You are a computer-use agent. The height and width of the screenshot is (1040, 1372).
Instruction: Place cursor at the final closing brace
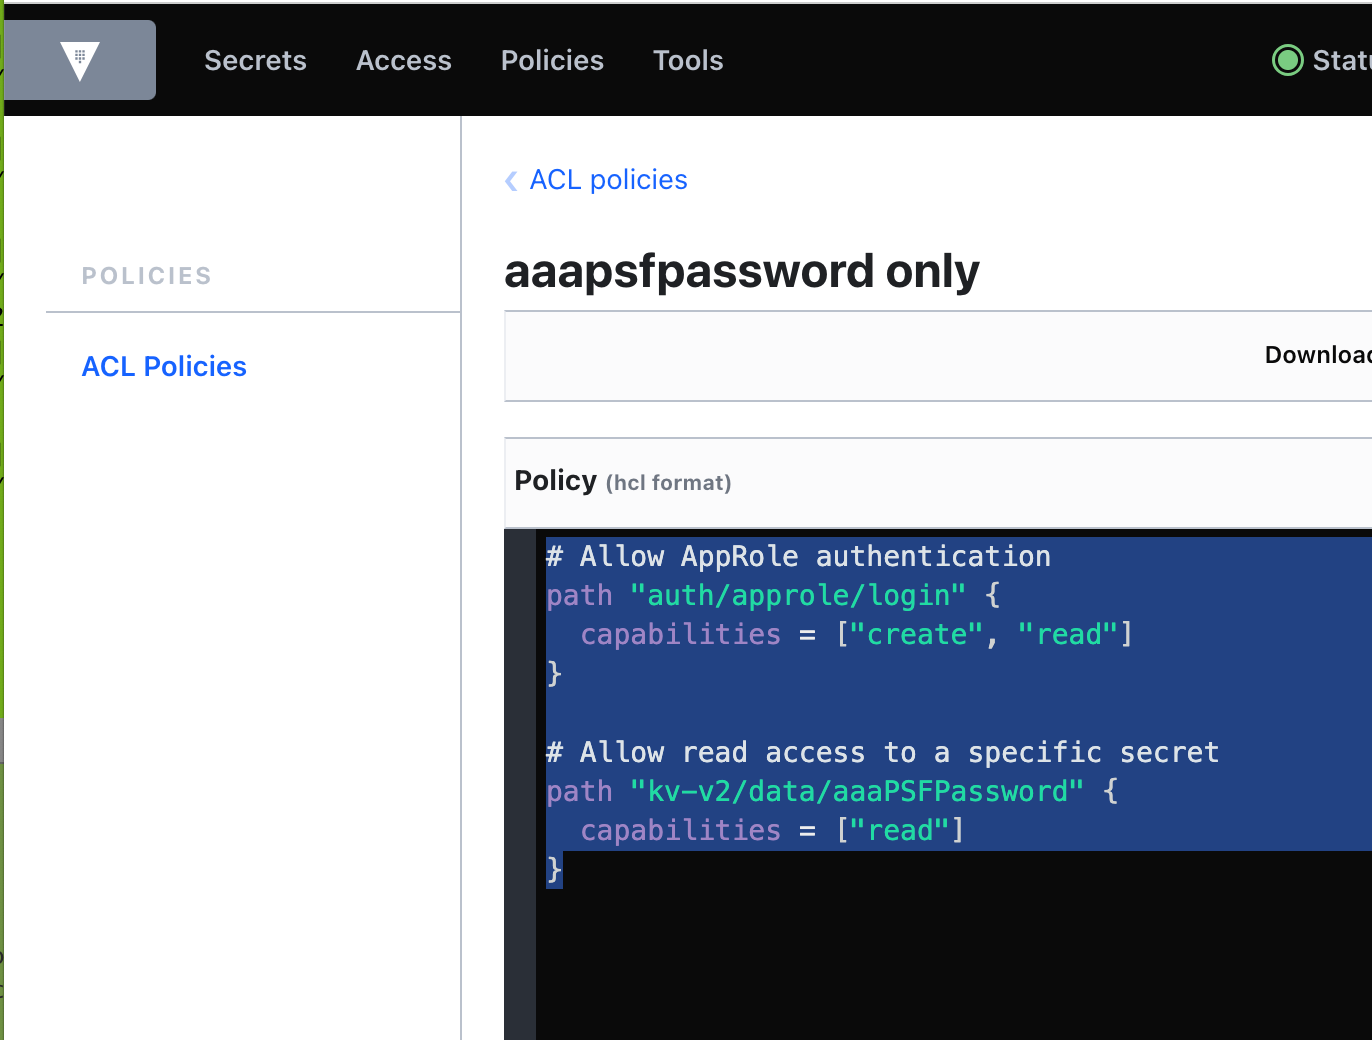click(555, 870)
